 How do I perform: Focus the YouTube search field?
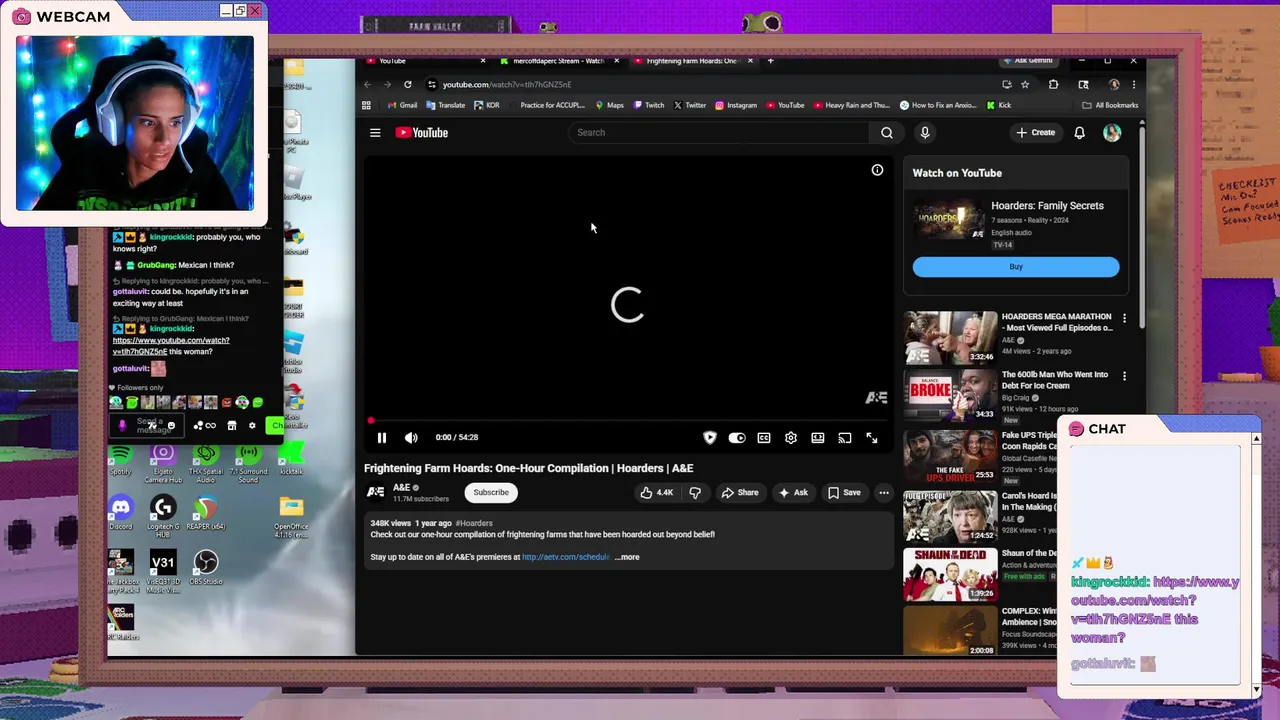coord(720,132)
